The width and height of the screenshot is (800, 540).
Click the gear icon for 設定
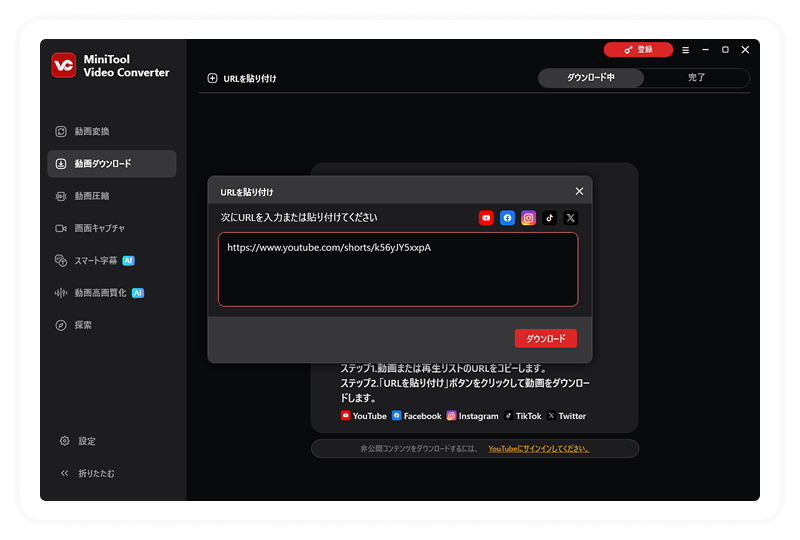[x=64, y=441]
